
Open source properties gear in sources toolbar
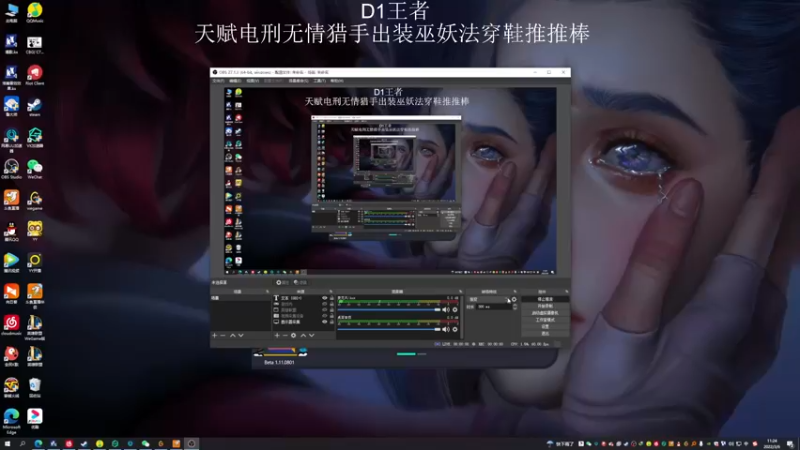(293, 335)
